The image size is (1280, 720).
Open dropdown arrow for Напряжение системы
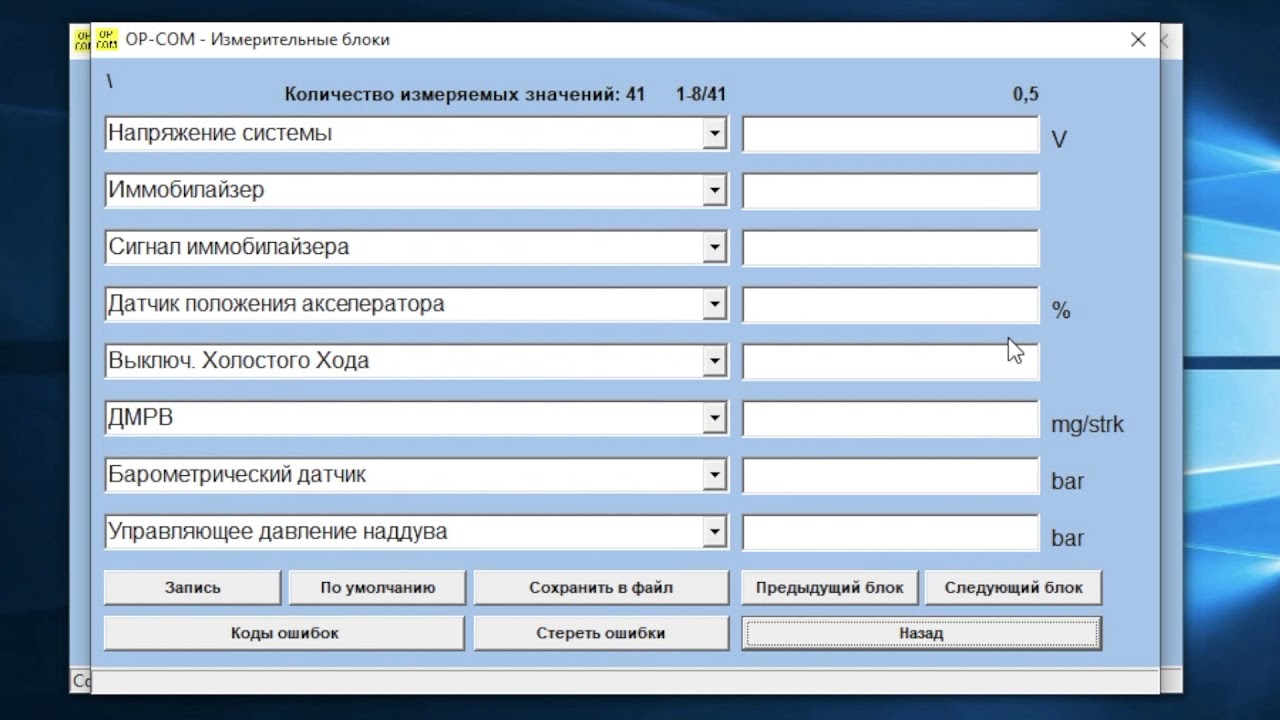pyautogui.click(x=714, y=133)
